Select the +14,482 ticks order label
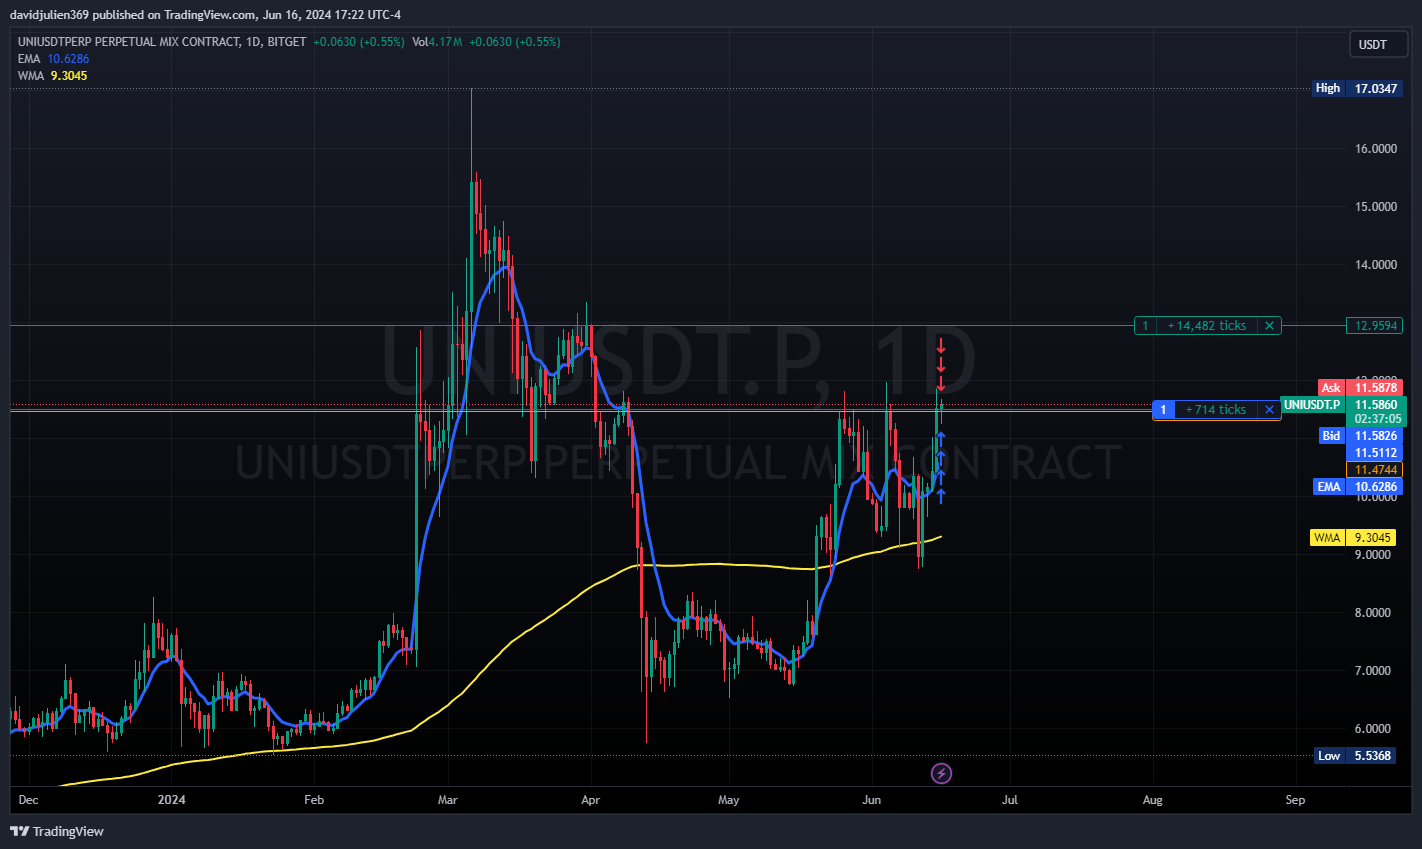Screen dimensions: 1422x849 pos(1207,325)
